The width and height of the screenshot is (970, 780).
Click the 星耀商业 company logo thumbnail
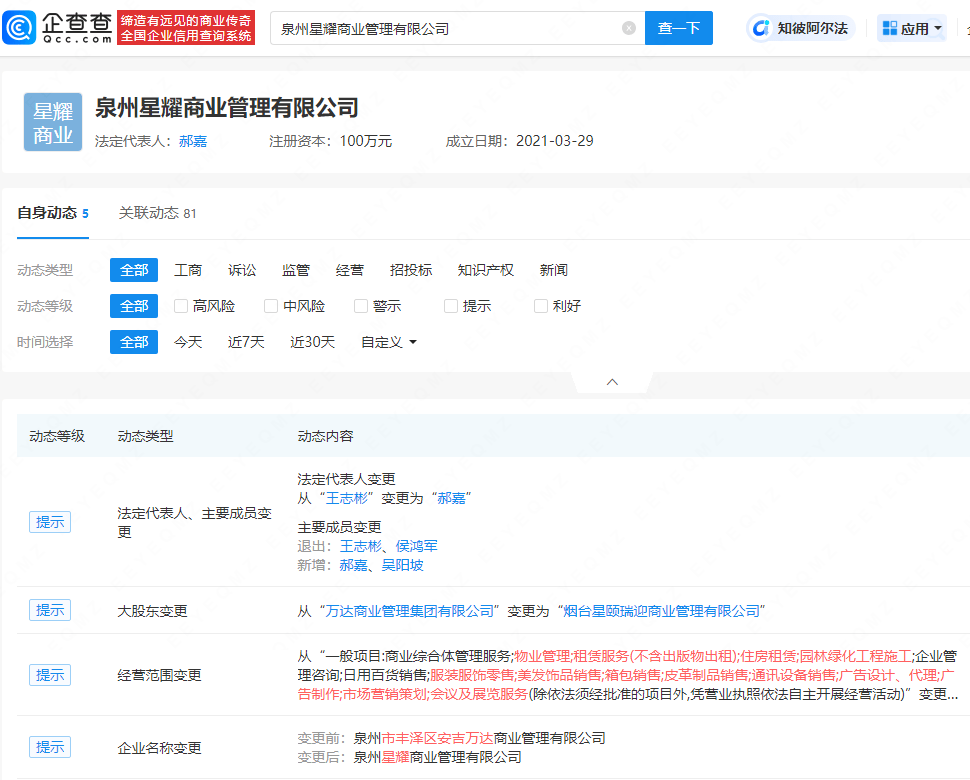click(x=53, y=122)
